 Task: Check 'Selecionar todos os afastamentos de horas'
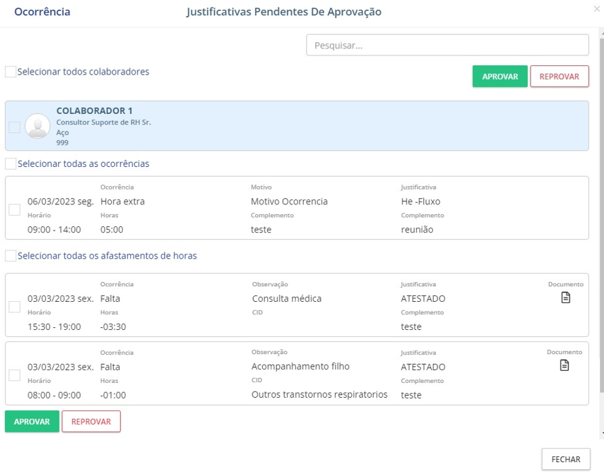11,256
